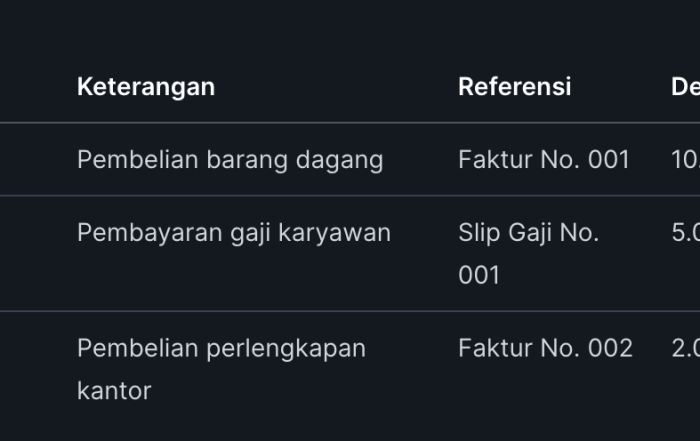The height and width of the screenshot is (441, 700).
Task: Click the word kantor in the last row
Action: pyautogui.click(x=114, y=391)
